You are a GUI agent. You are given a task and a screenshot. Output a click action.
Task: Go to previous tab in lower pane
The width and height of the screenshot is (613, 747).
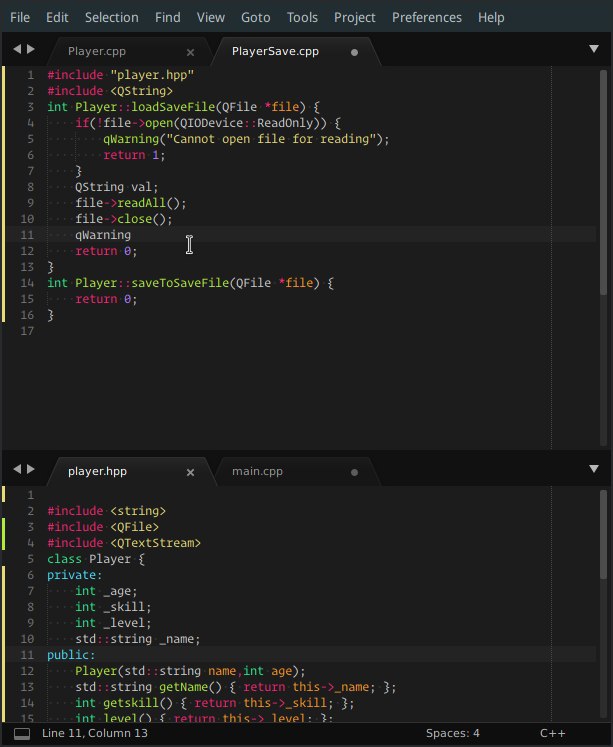click(x=17, y=469)
